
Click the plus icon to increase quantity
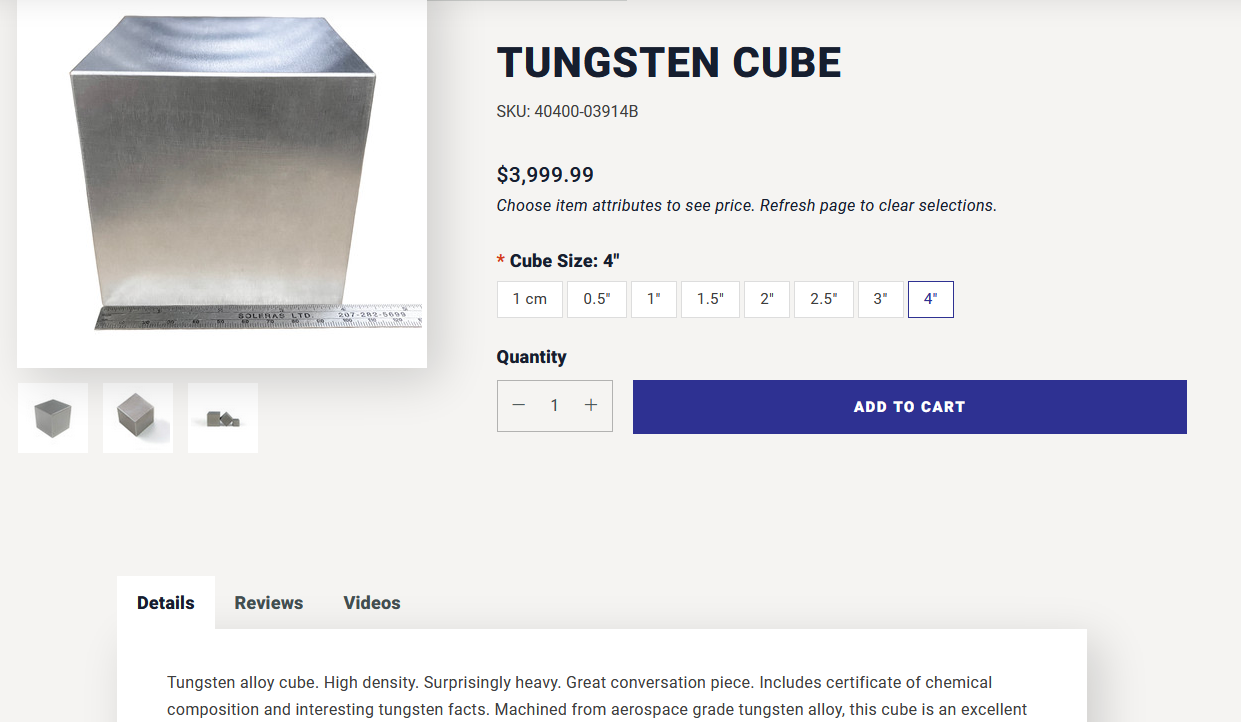(x=591, y=405)
